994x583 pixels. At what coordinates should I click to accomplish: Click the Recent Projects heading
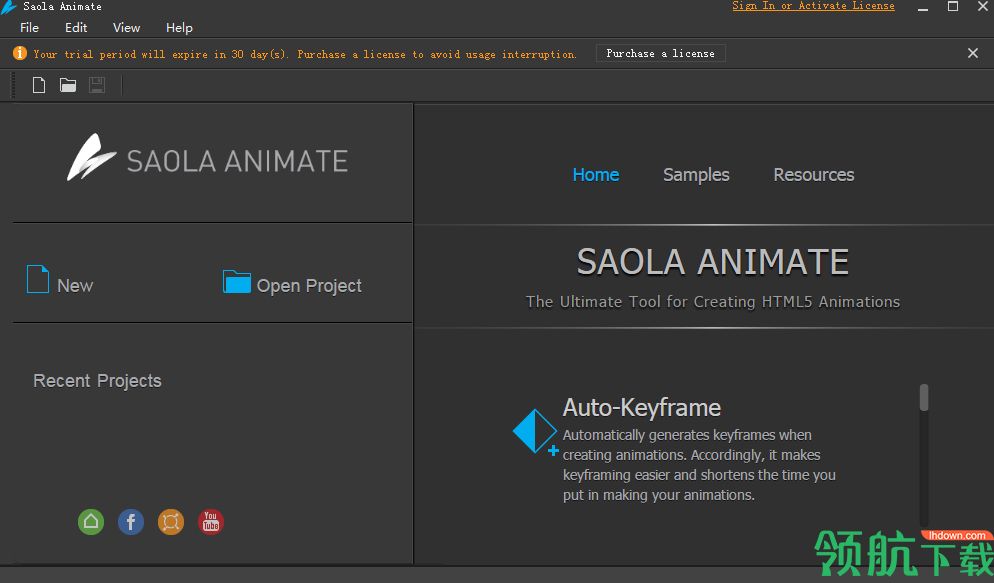97,381
